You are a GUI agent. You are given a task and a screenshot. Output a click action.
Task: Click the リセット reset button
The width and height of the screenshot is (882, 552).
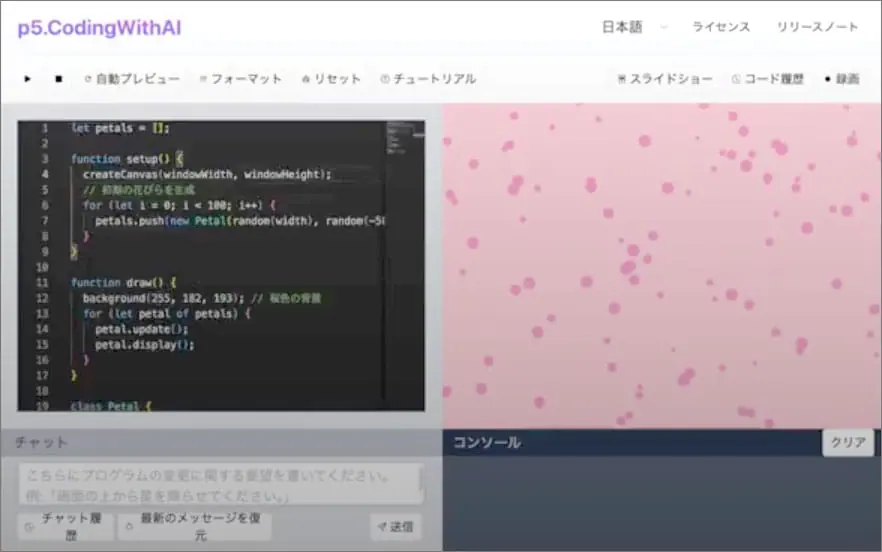coord(331,79)
